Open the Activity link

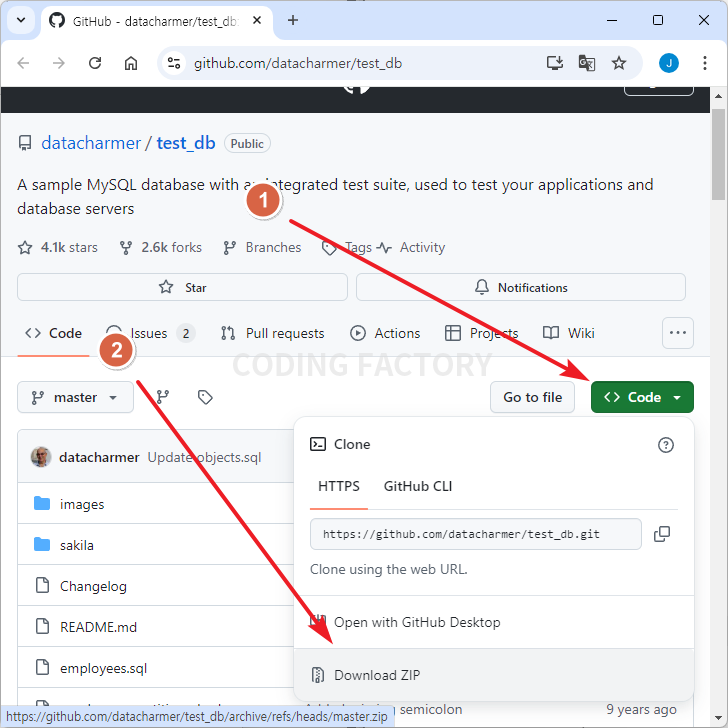(x=411, y=247)
